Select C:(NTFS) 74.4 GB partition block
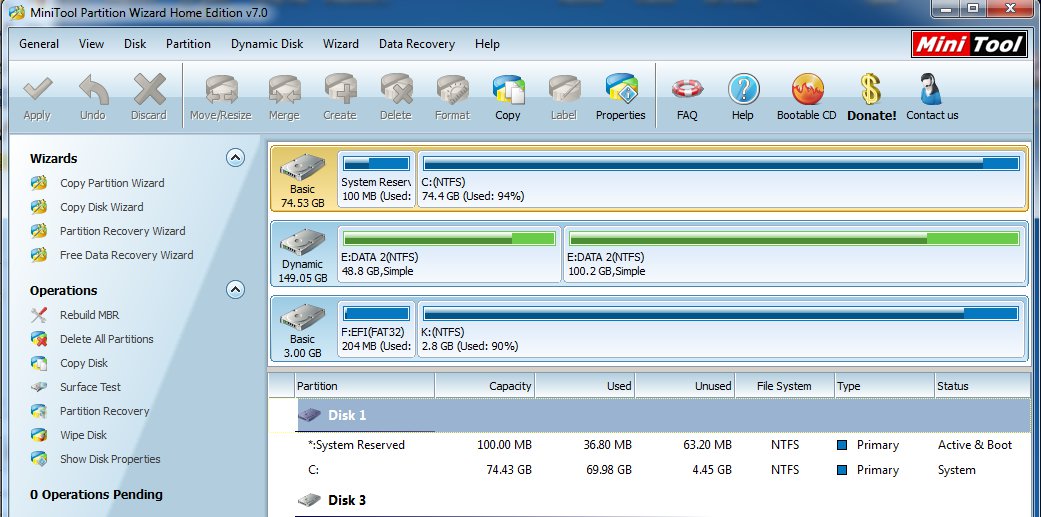 [x=722, y=179]
